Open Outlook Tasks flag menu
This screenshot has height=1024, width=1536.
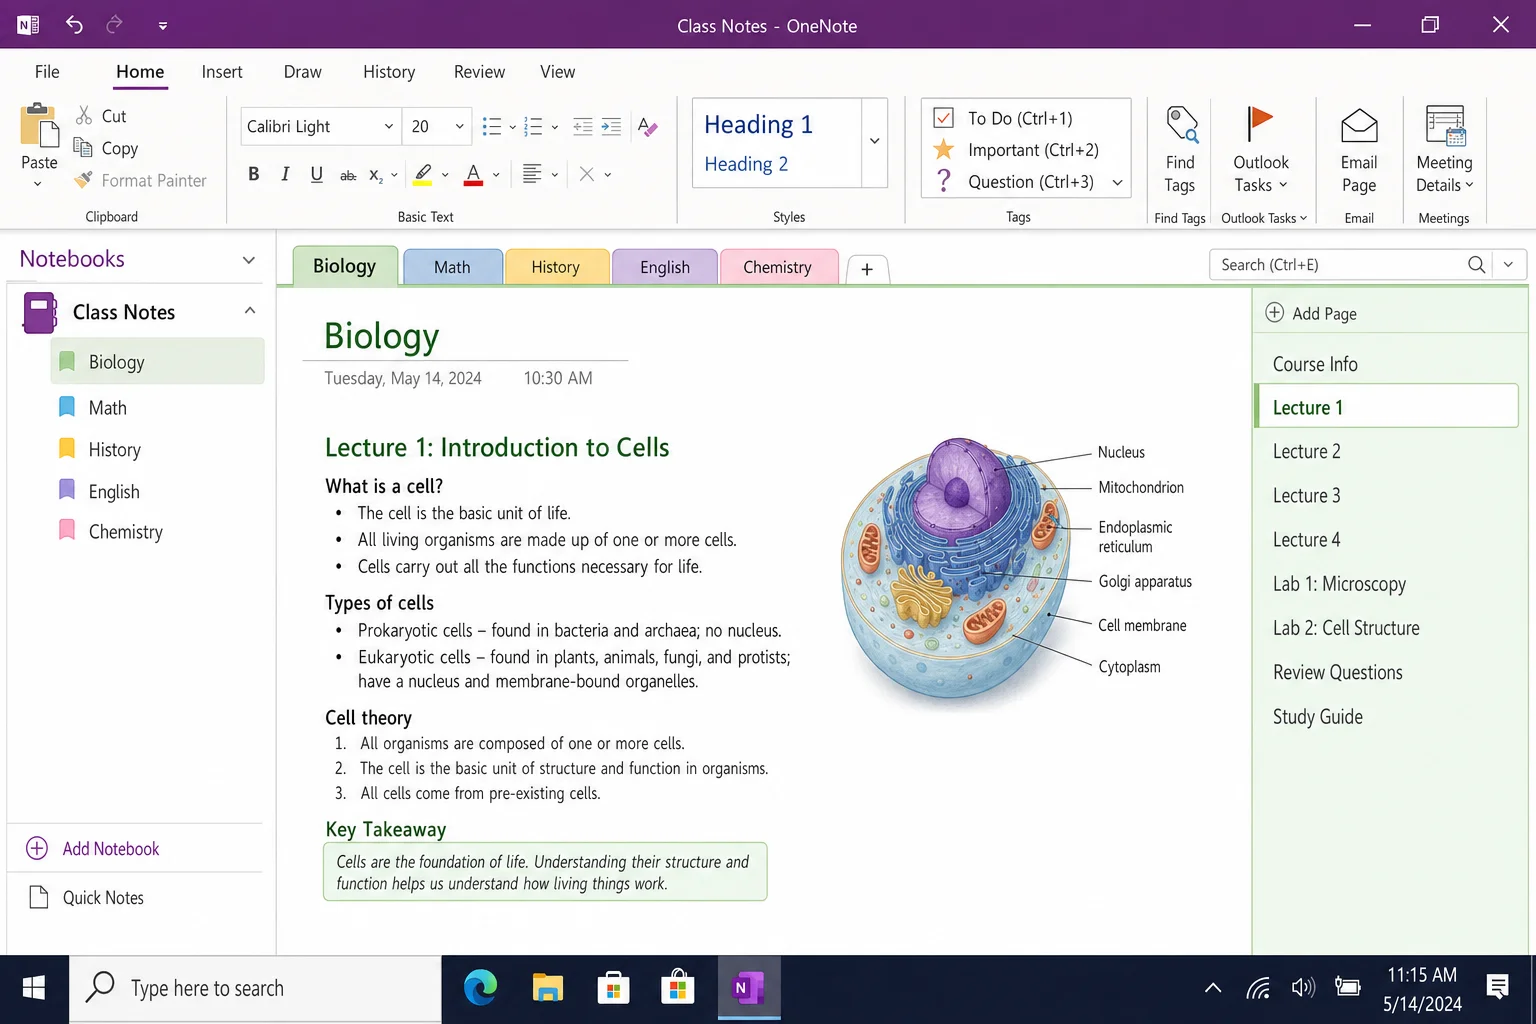(x=1260, y=150)
